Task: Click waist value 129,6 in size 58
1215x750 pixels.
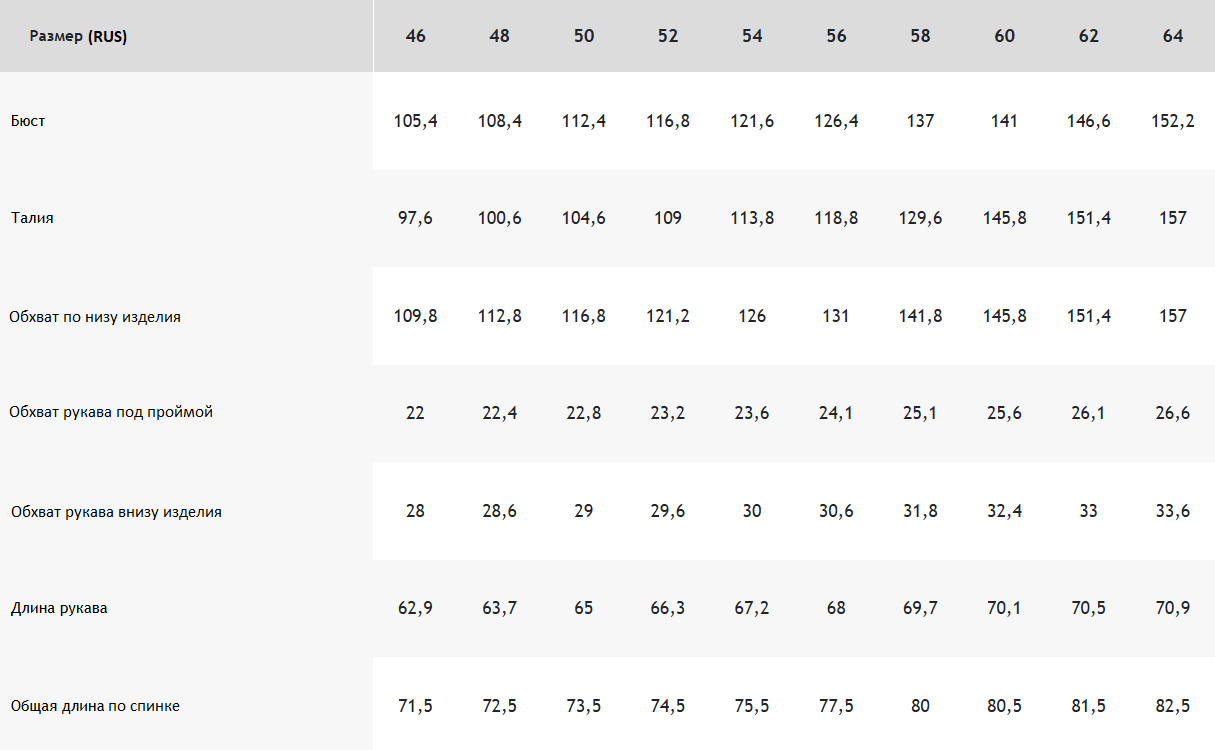Action: [921, 218]
